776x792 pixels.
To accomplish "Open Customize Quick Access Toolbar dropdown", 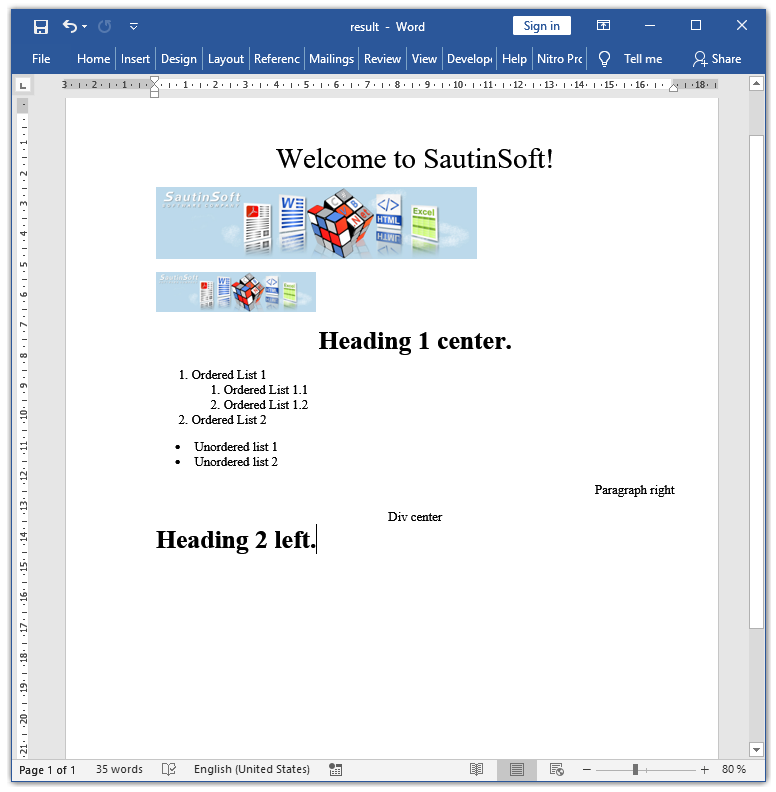I will pos(134,26).
